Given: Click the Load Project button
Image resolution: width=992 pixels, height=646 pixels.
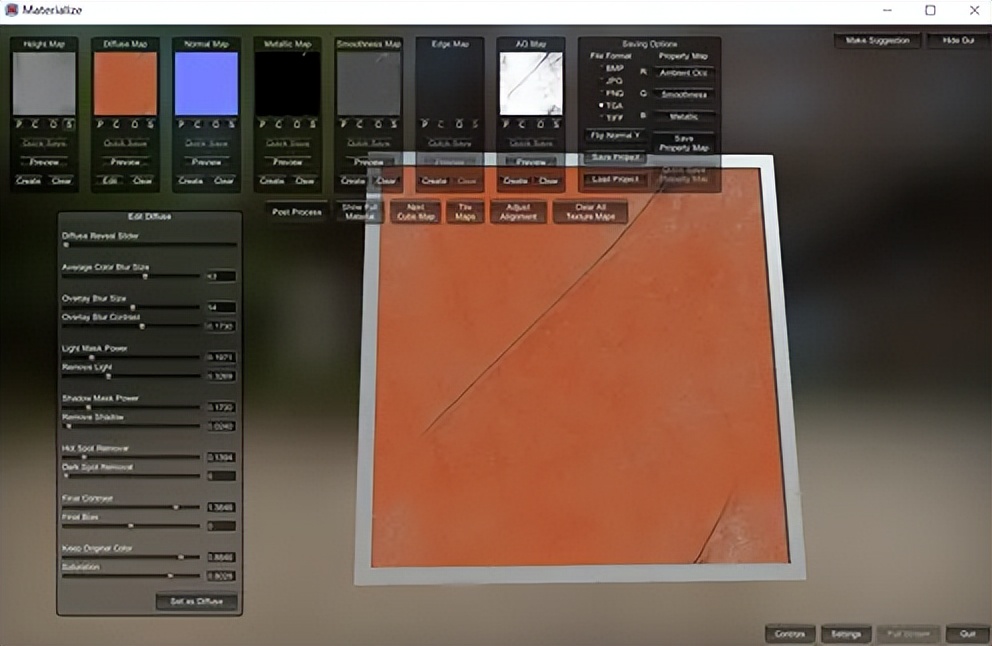Looking at the screenshot, I should pyautogui.click(x=615, y=180).
